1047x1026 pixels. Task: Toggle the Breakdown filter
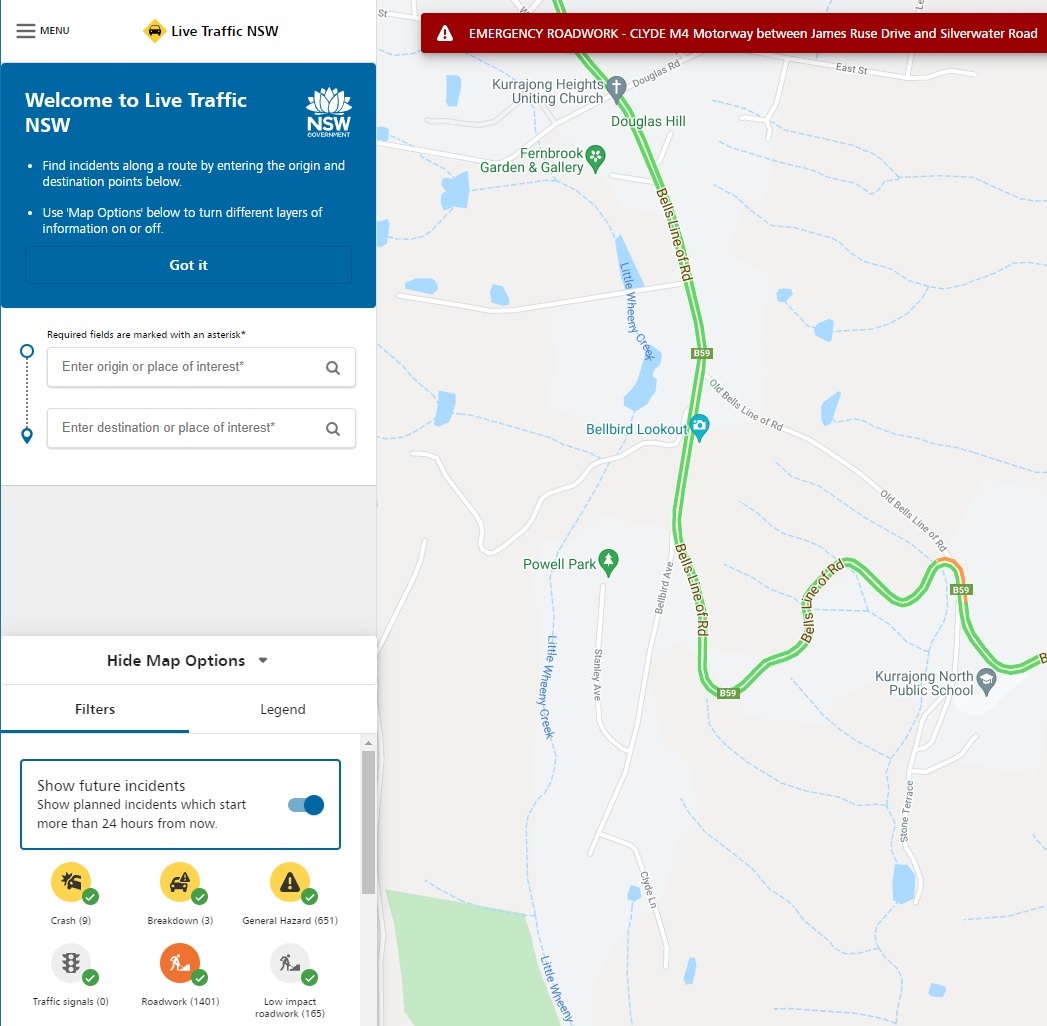coord(181,882)
